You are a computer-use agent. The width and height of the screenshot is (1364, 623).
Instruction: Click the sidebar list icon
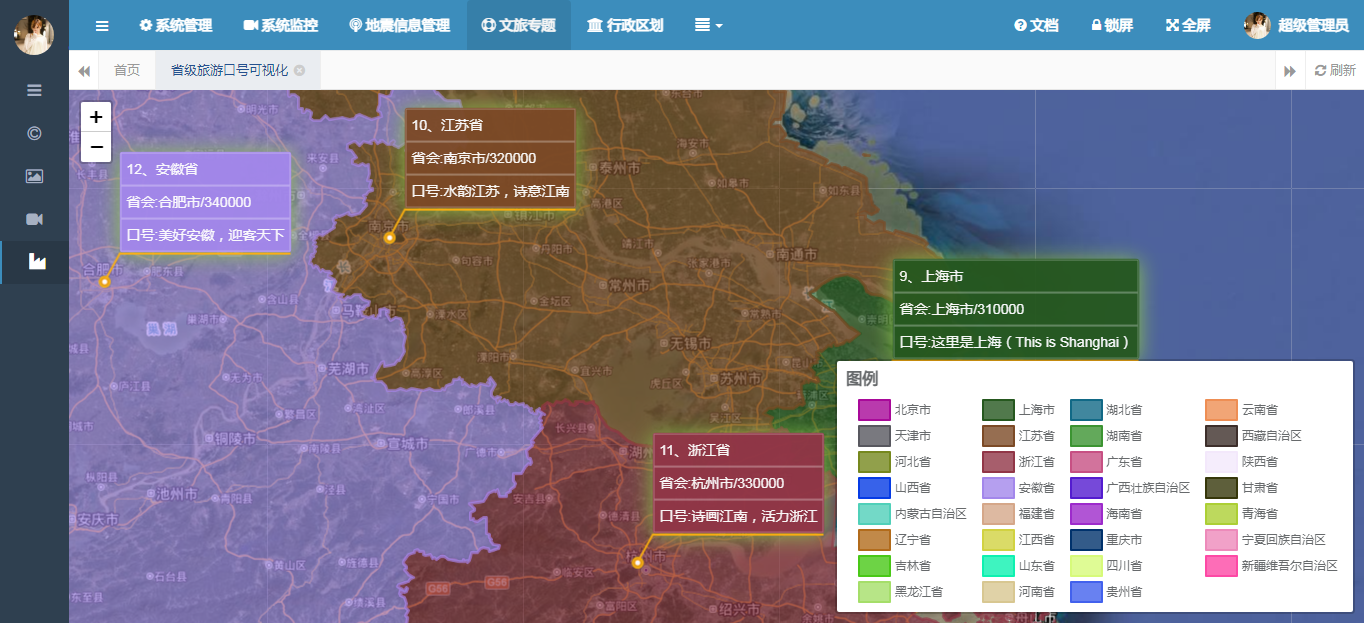click(x=34, y=90)
